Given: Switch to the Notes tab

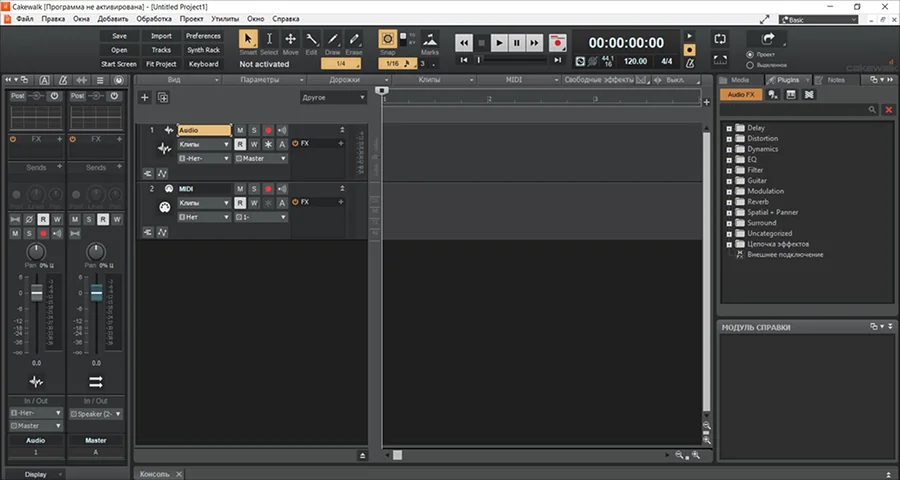Looking at the screenshot, I should coord(836,80).
